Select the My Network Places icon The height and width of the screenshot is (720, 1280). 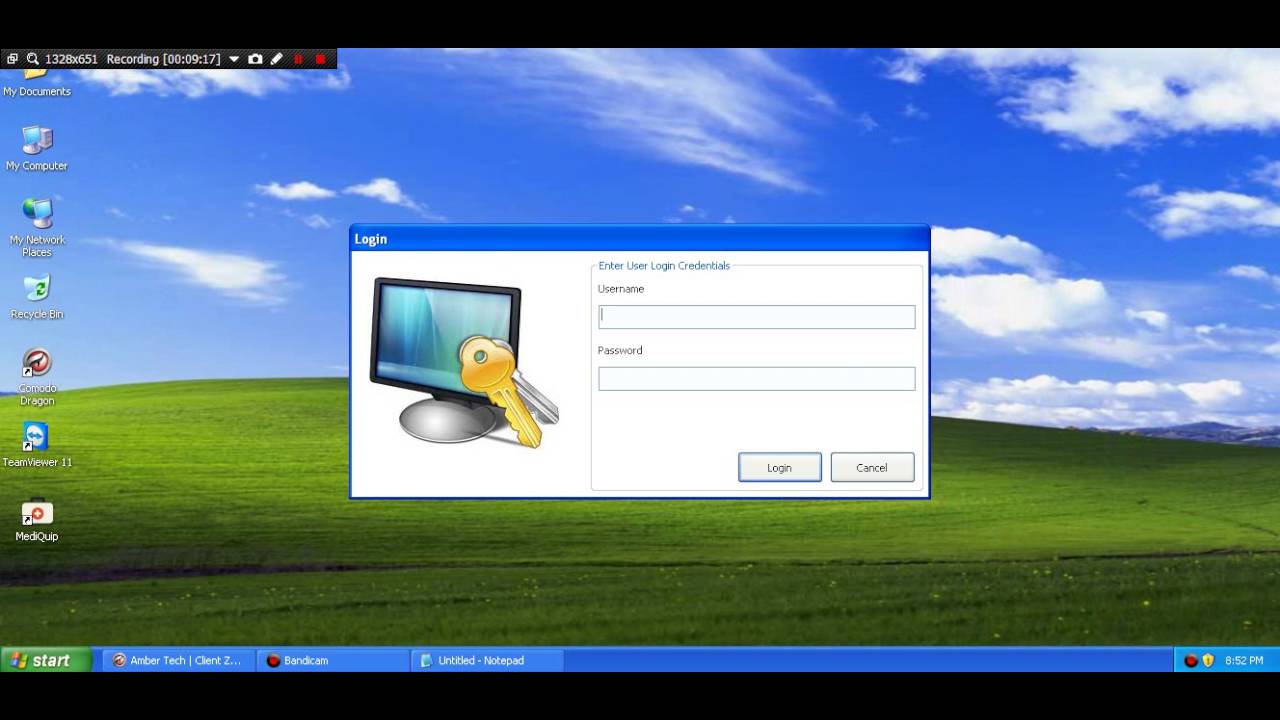click(37, 228)
